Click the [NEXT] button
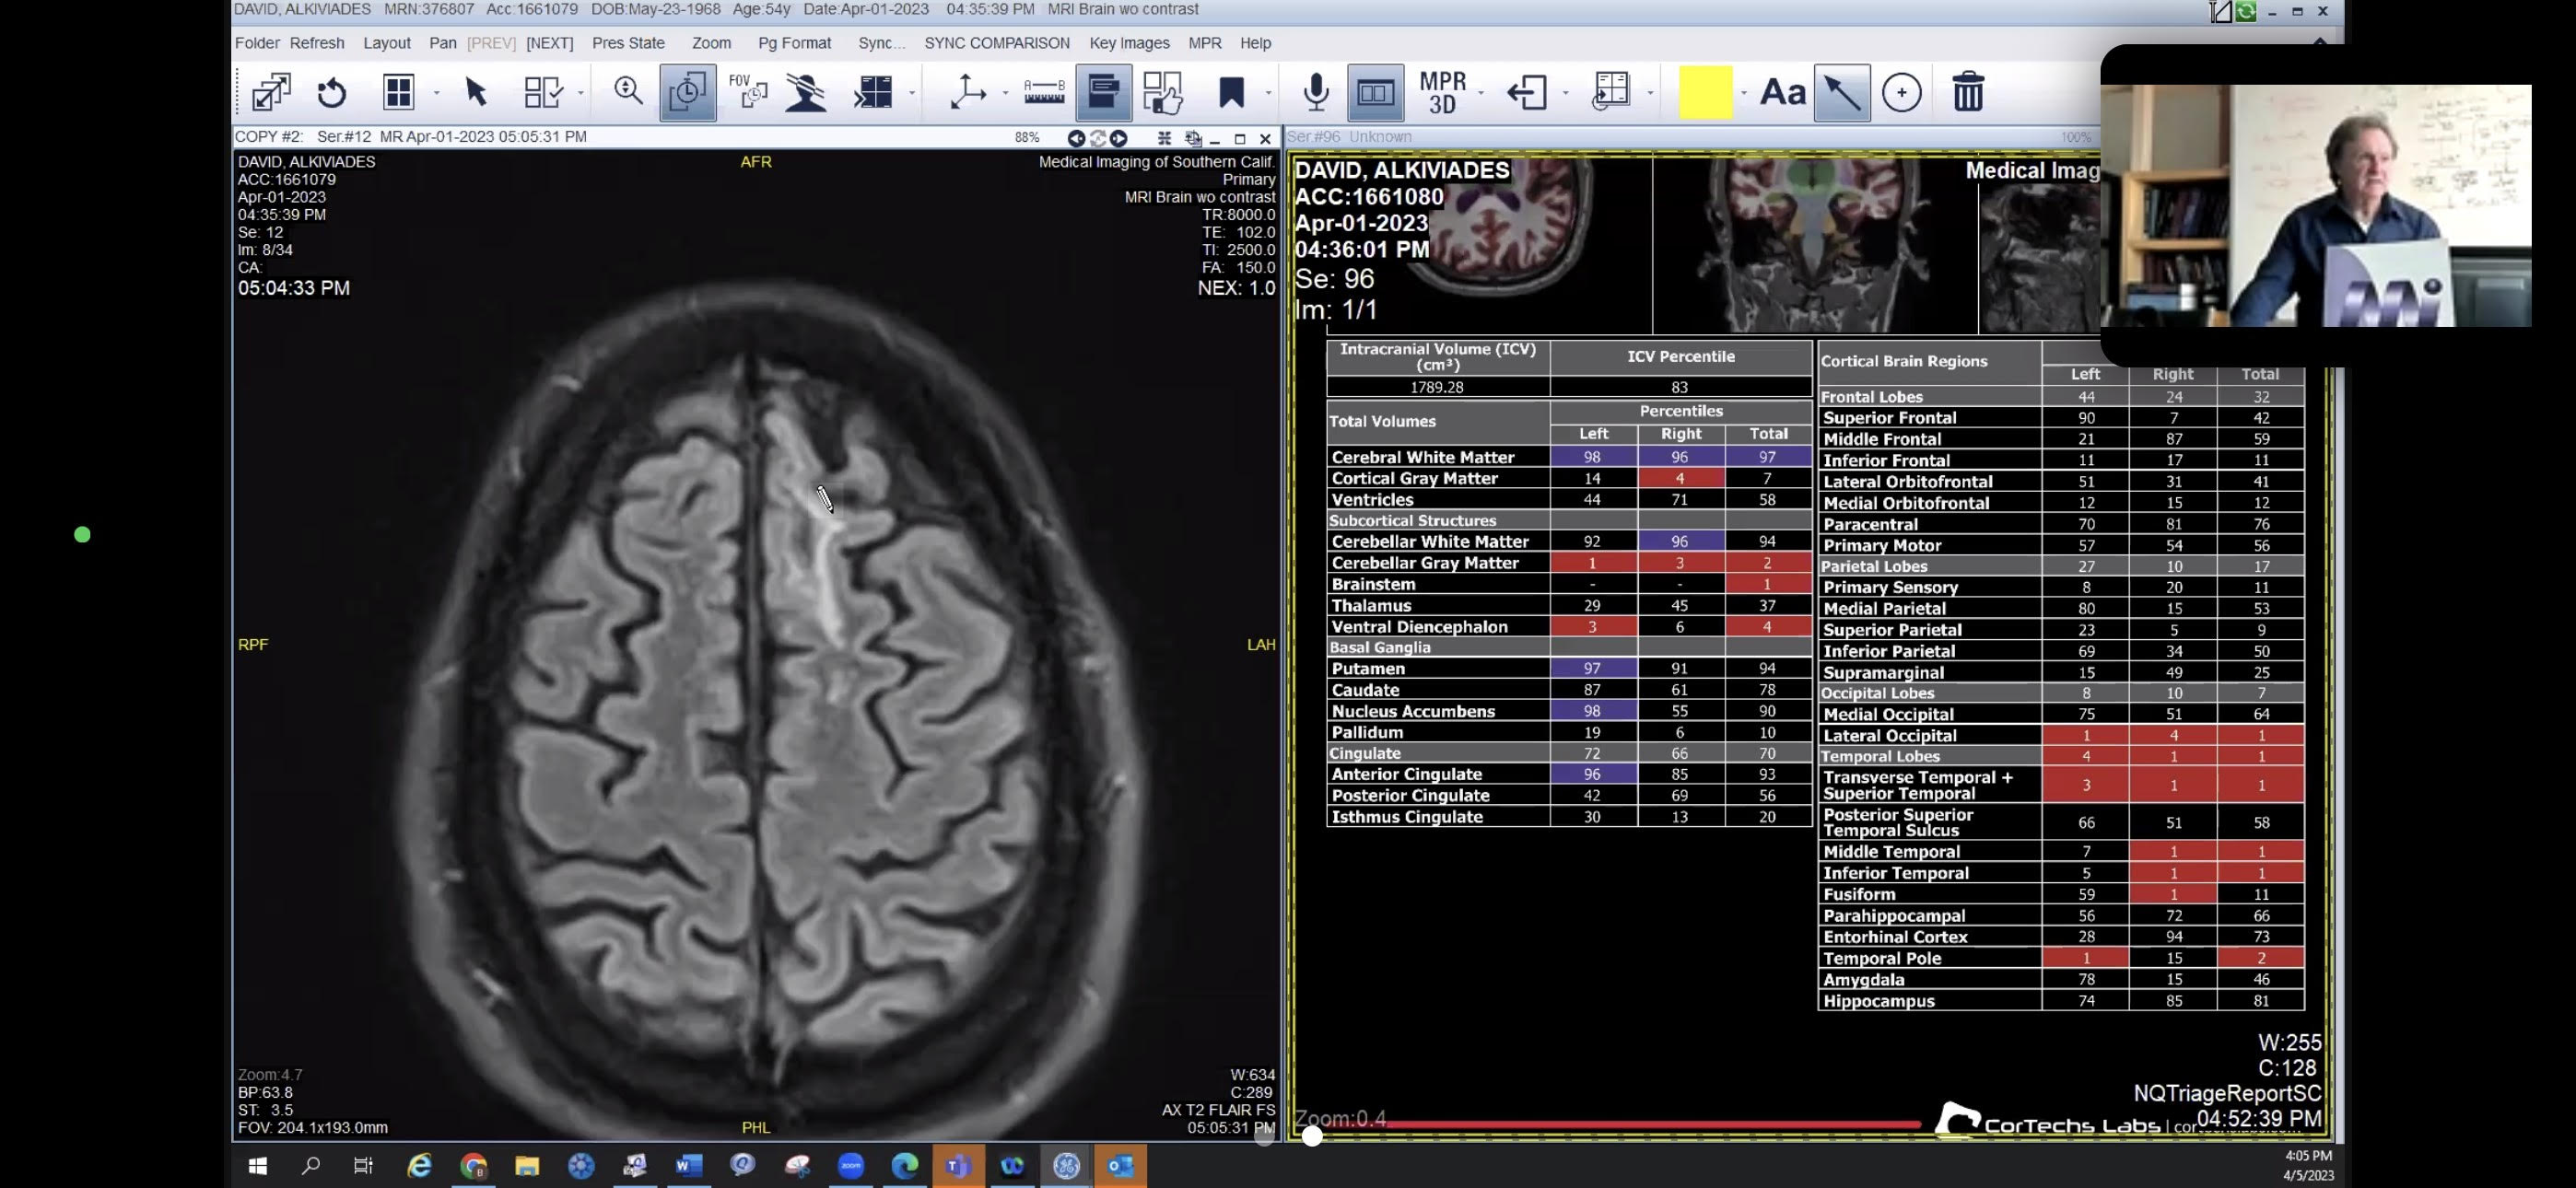This screenshot has width=2576, height=1188. 550,43
